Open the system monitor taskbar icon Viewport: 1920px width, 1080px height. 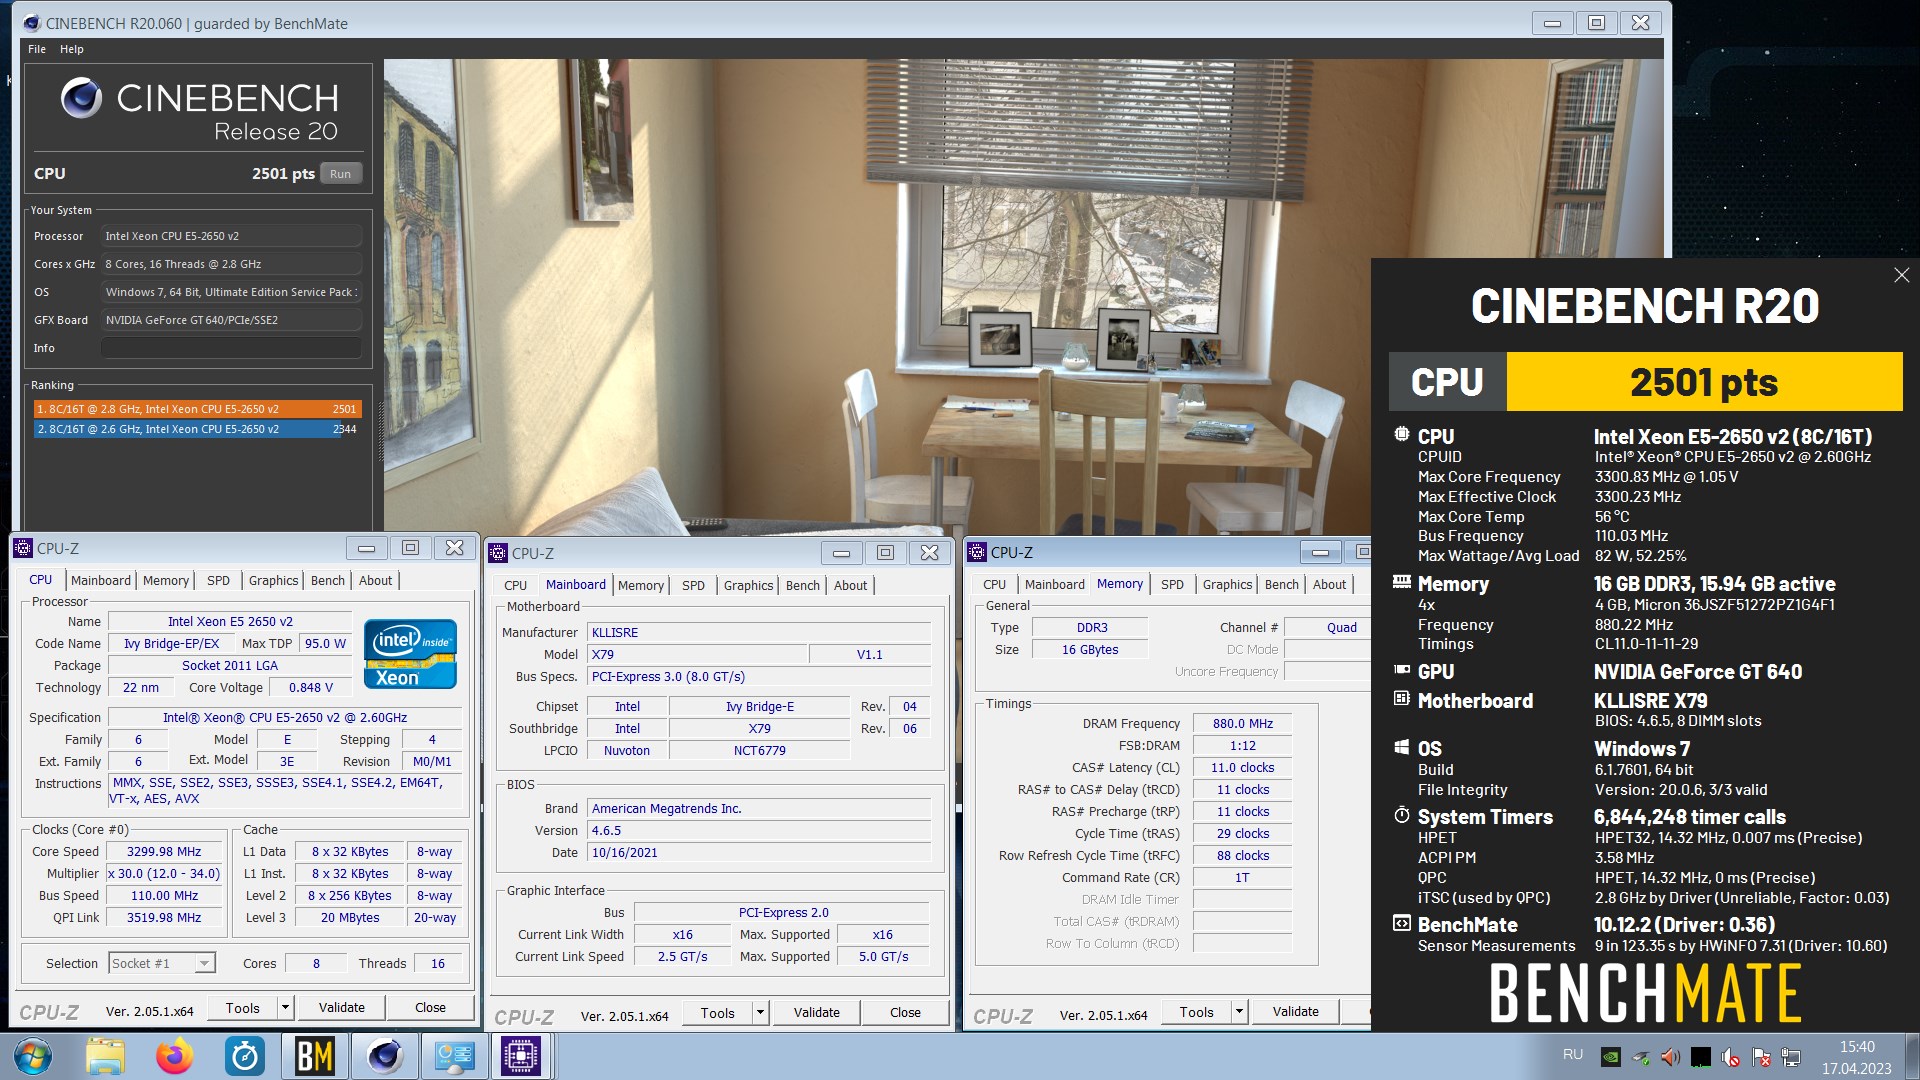pyautogui.click(x=454, y=1056)
